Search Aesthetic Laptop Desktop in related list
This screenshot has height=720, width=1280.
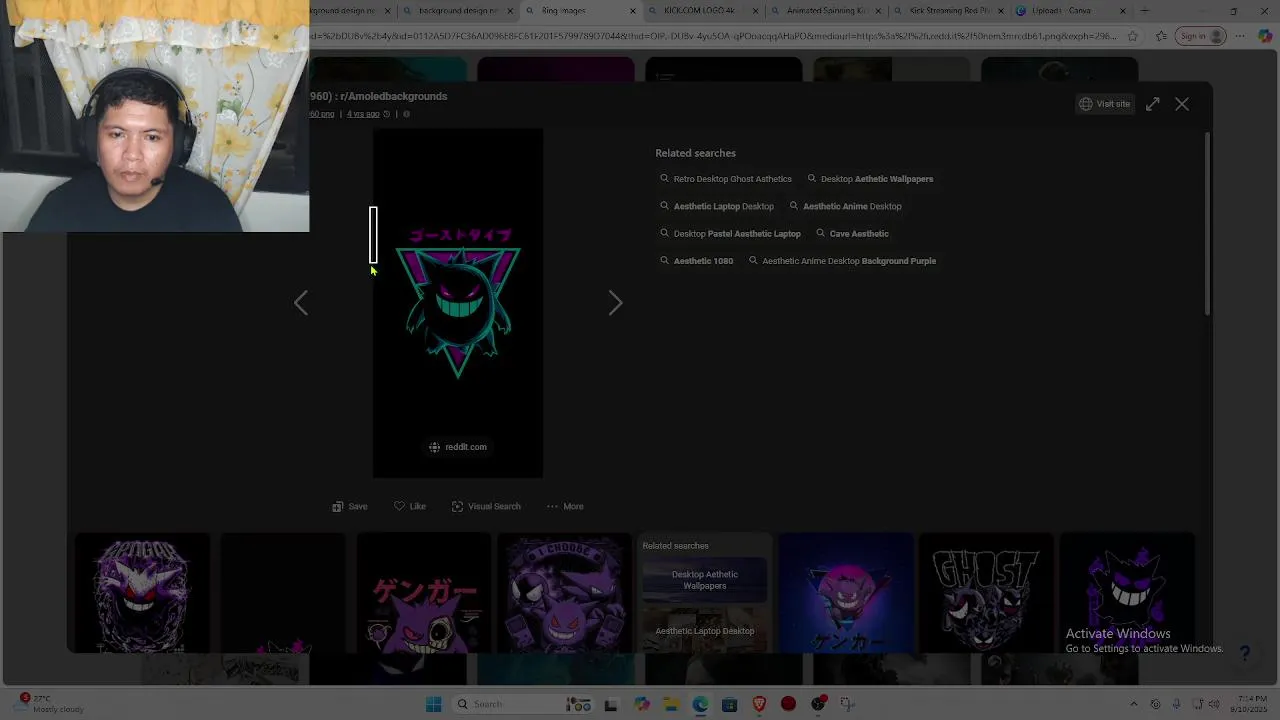[x=717, y=206]
